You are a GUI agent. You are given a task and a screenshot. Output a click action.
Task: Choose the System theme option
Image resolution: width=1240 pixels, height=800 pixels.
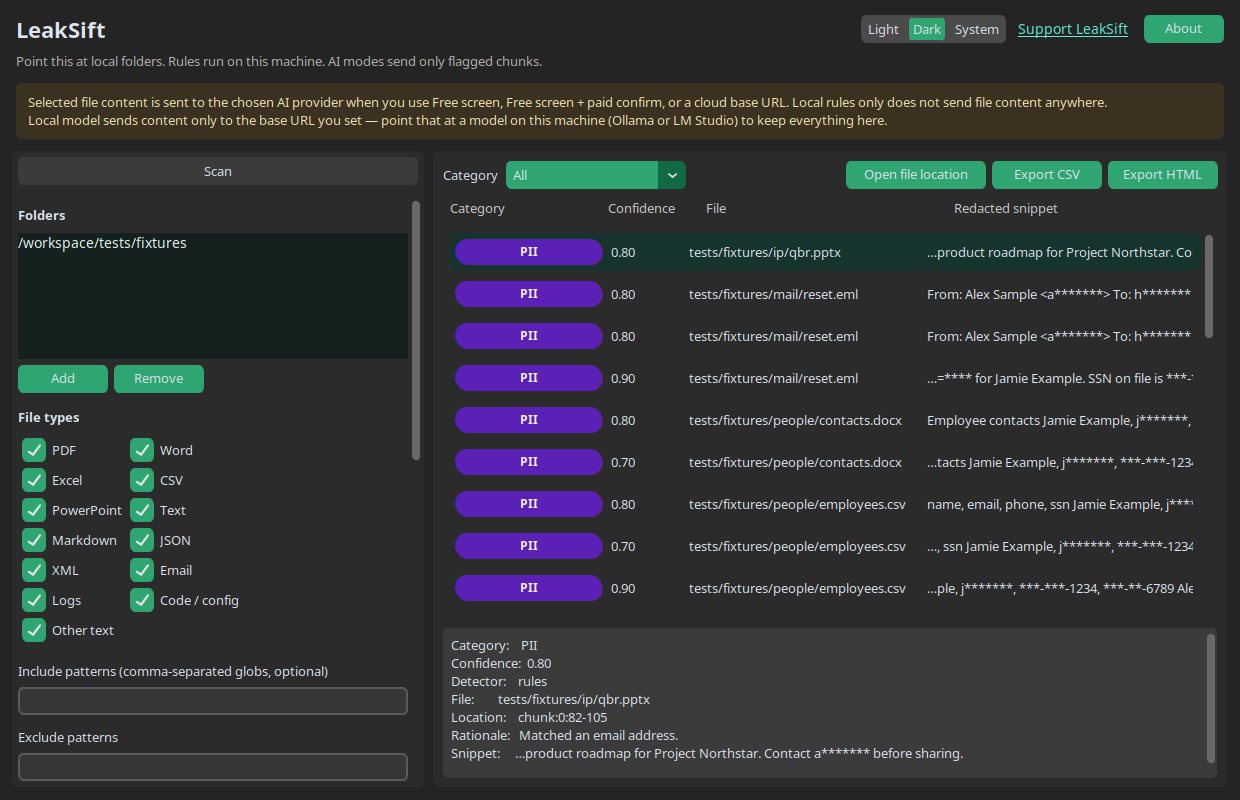tap(976, 29)
